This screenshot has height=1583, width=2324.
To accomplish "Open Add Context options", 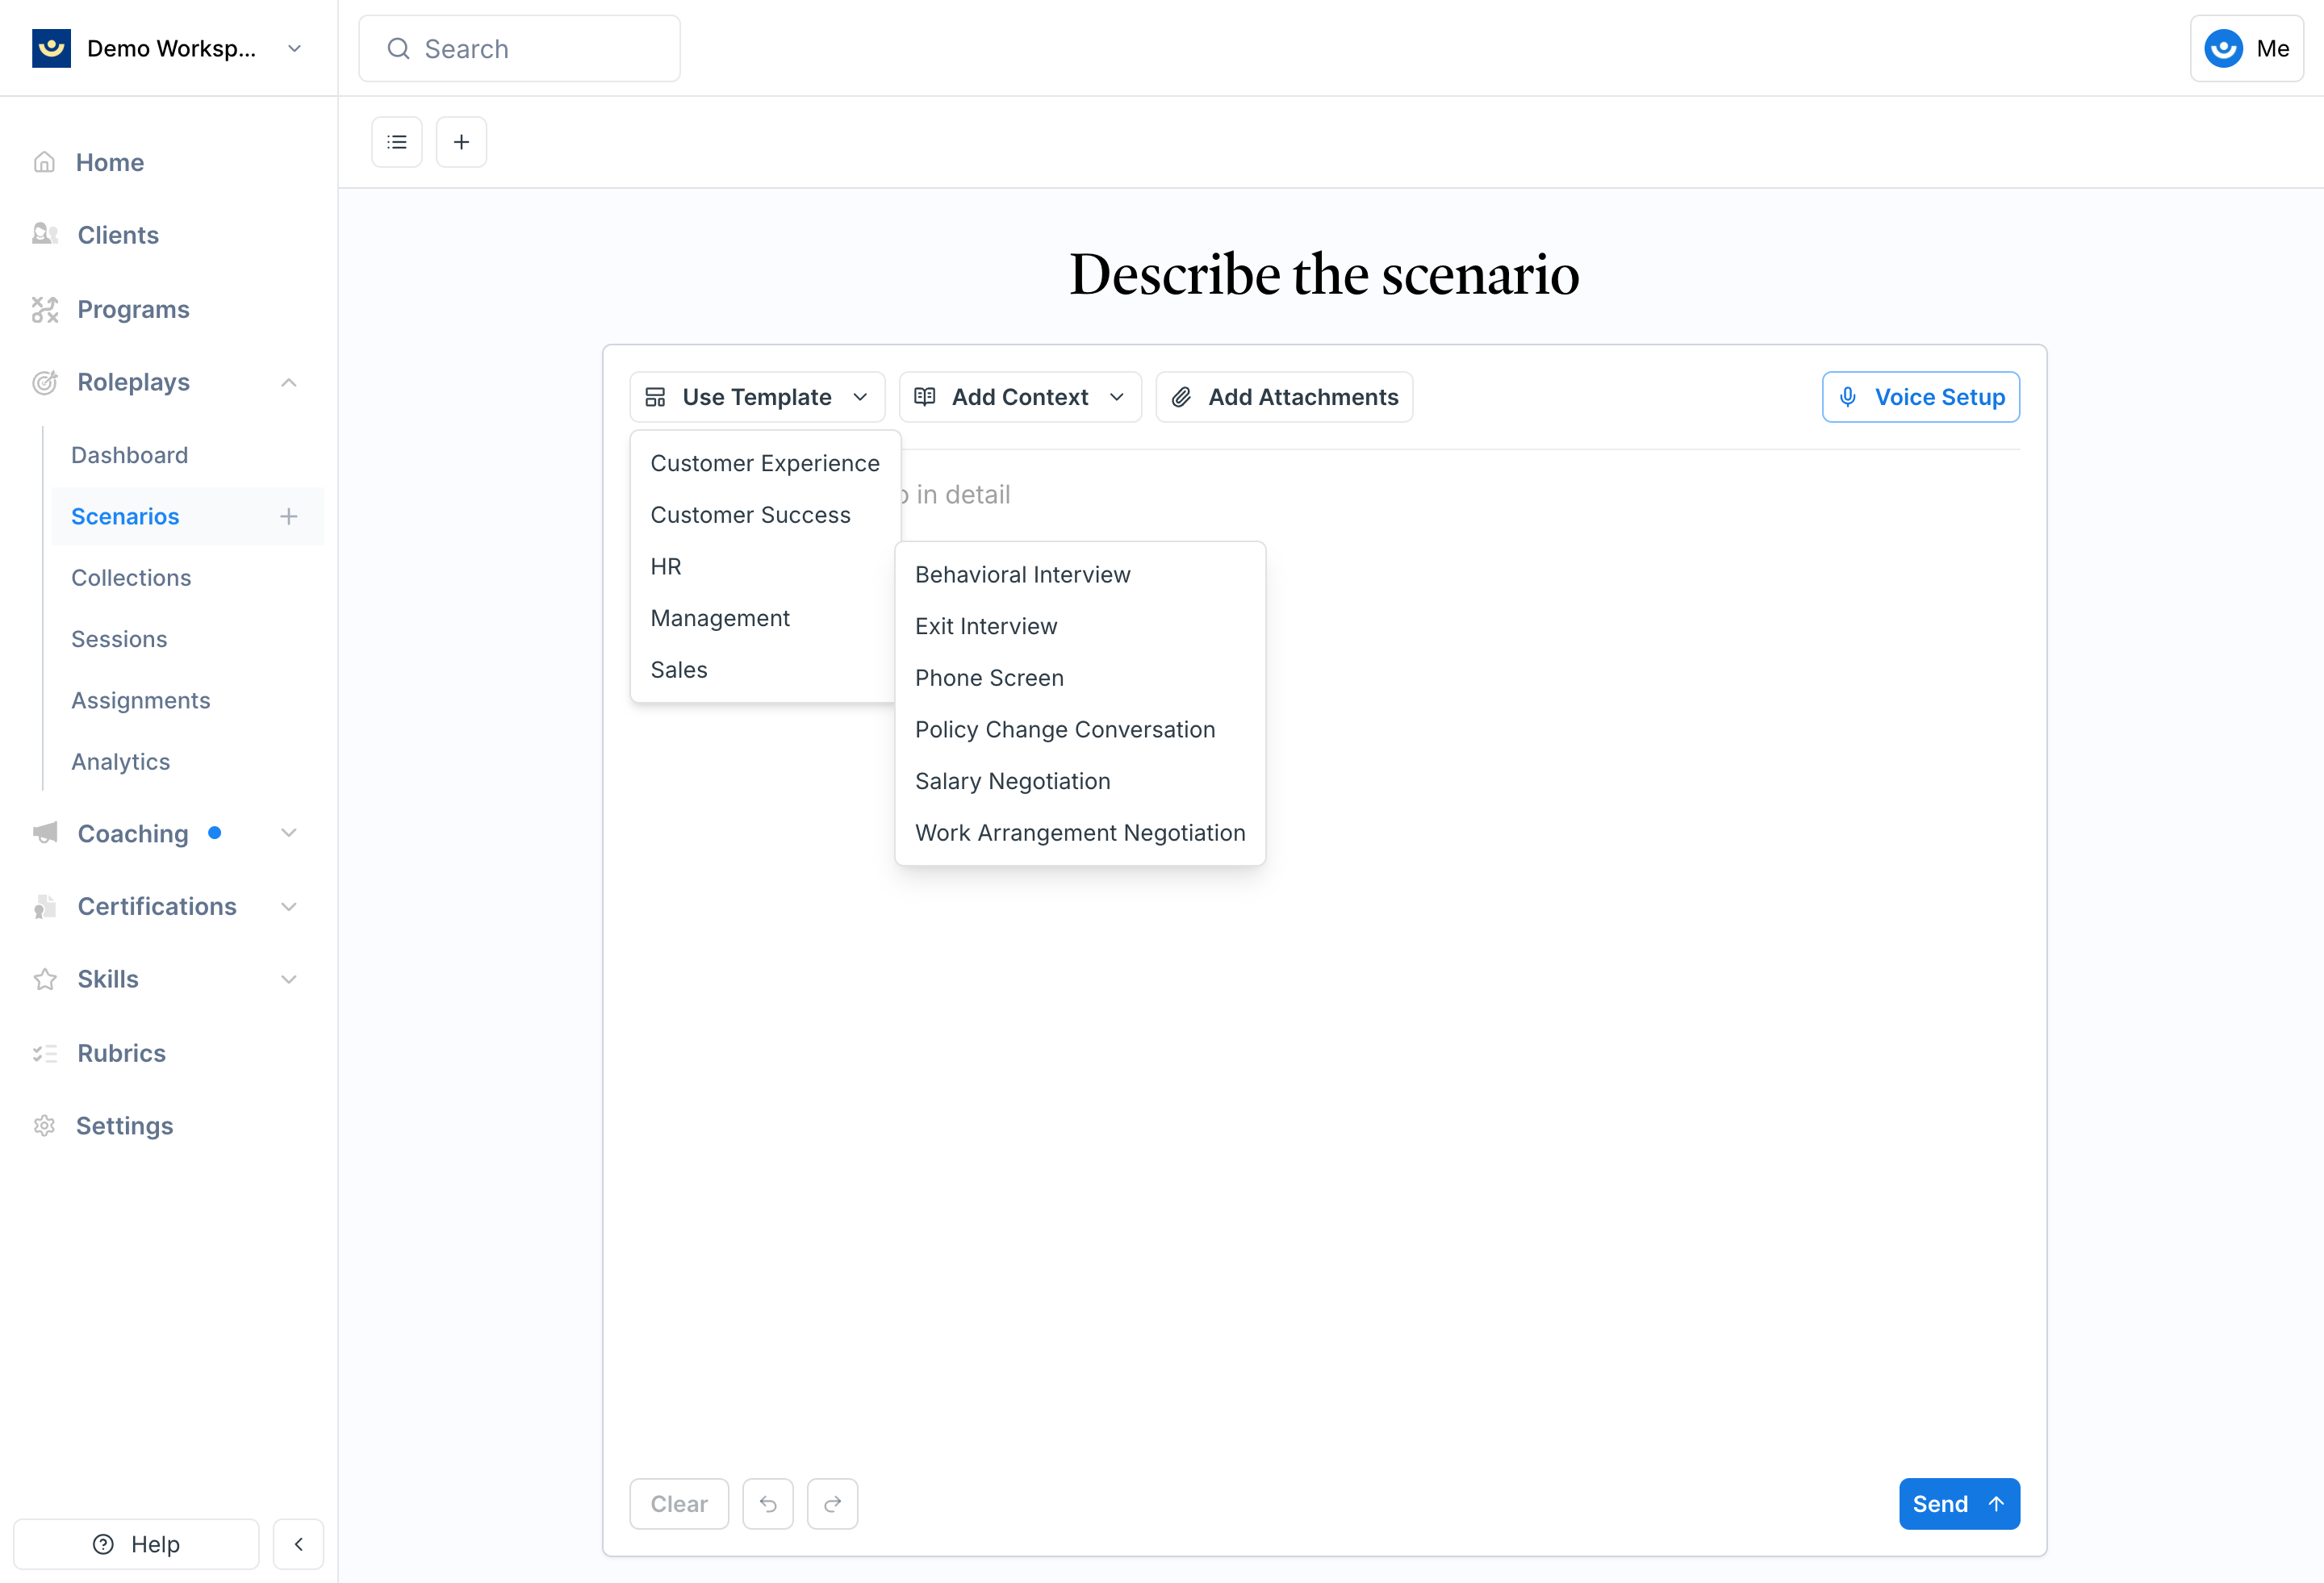I will [1019, 396].
